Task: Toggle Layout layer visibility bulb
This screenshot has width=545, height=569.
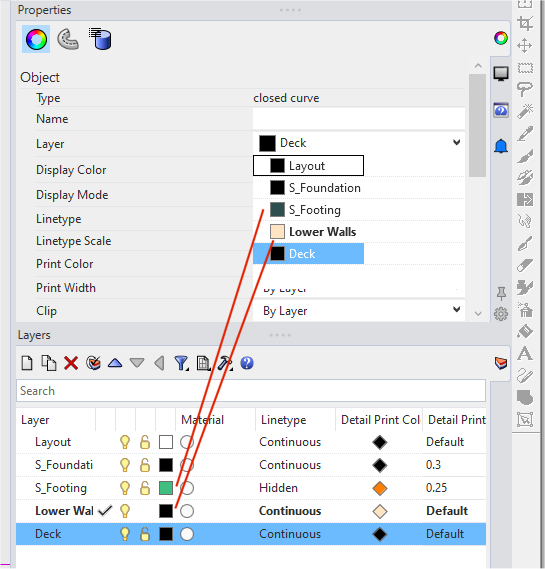Action: tap(125, 442)
